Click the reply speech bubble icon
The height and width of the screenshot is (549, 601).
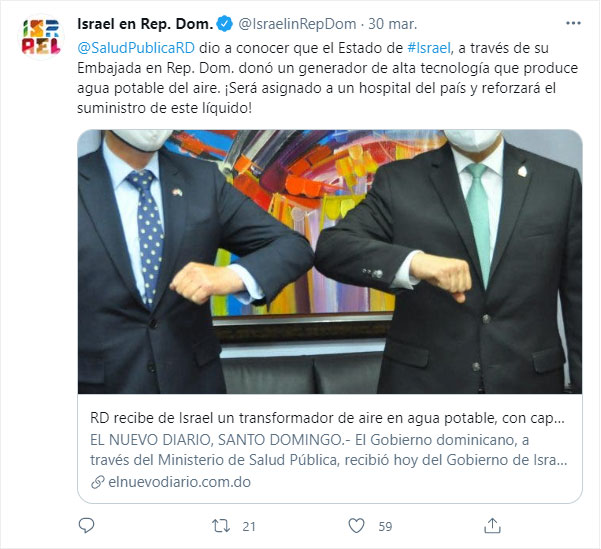[86, 526]
